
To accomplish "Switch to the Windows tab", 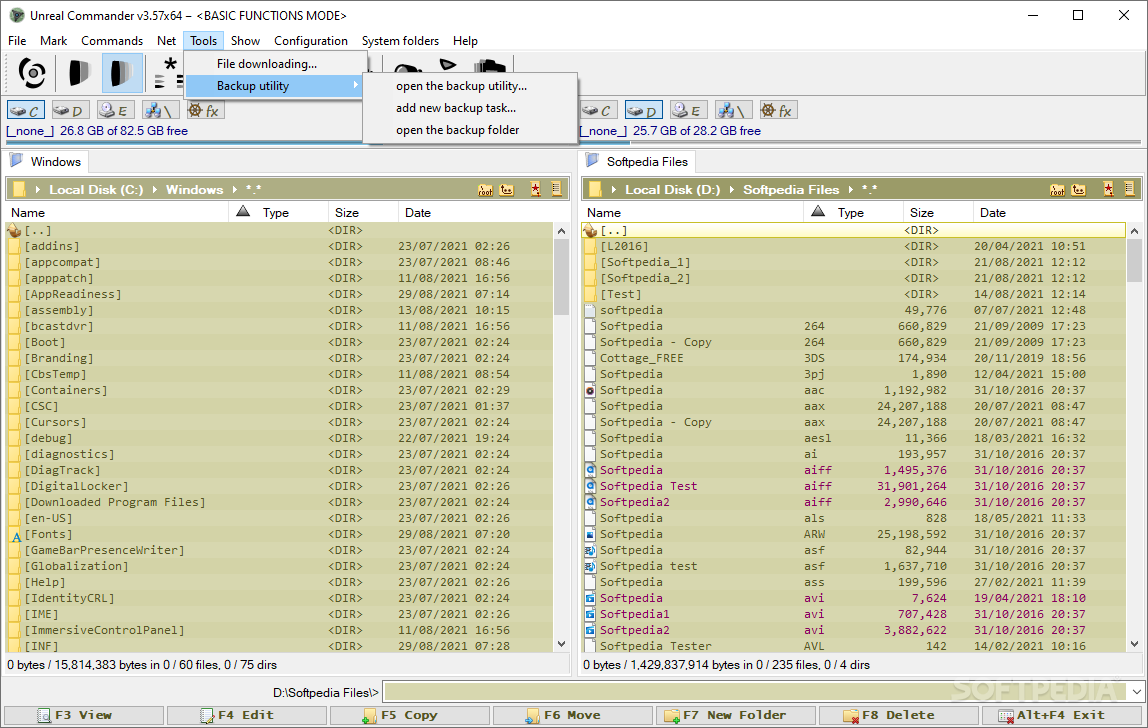I will (x=47, y=162).
